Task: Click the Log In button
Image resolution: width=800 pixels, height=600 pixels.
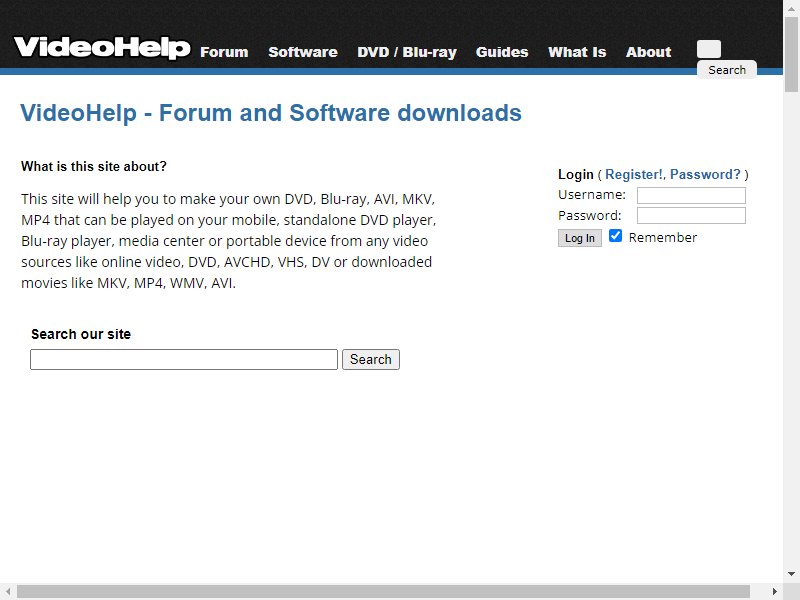Action: pyautogui.click(x=580, y=238)
